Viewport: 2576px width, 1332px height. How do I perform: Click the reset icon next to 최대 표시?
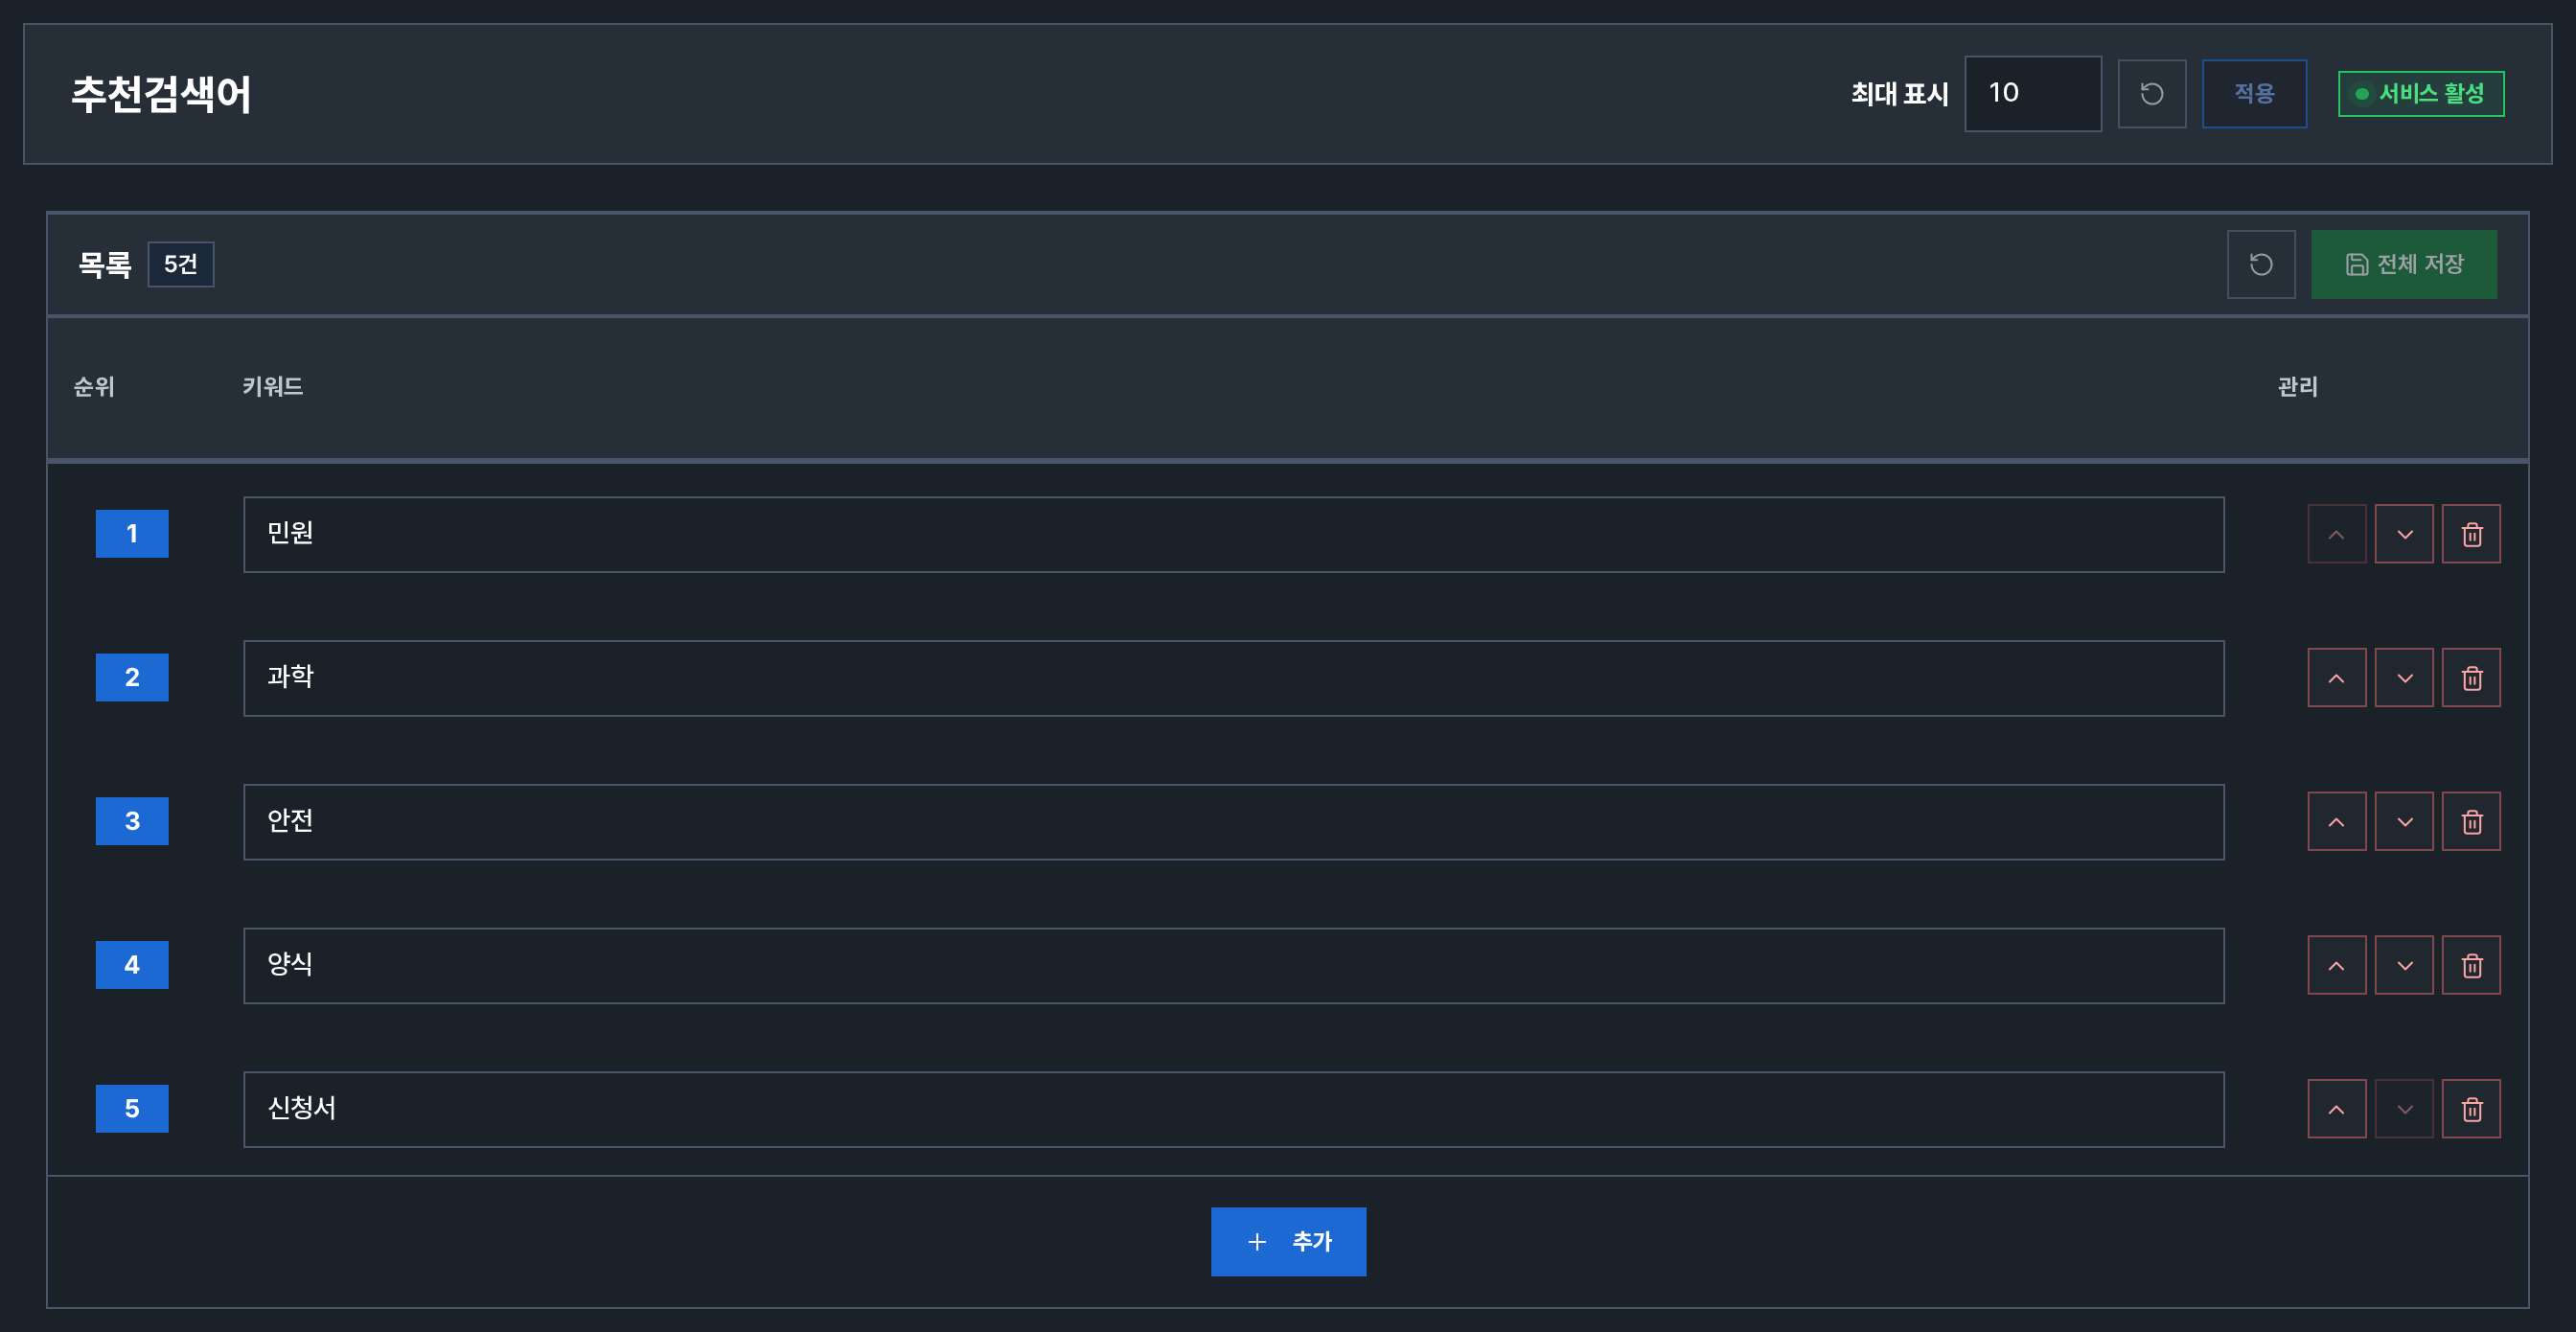[2151, 94]
